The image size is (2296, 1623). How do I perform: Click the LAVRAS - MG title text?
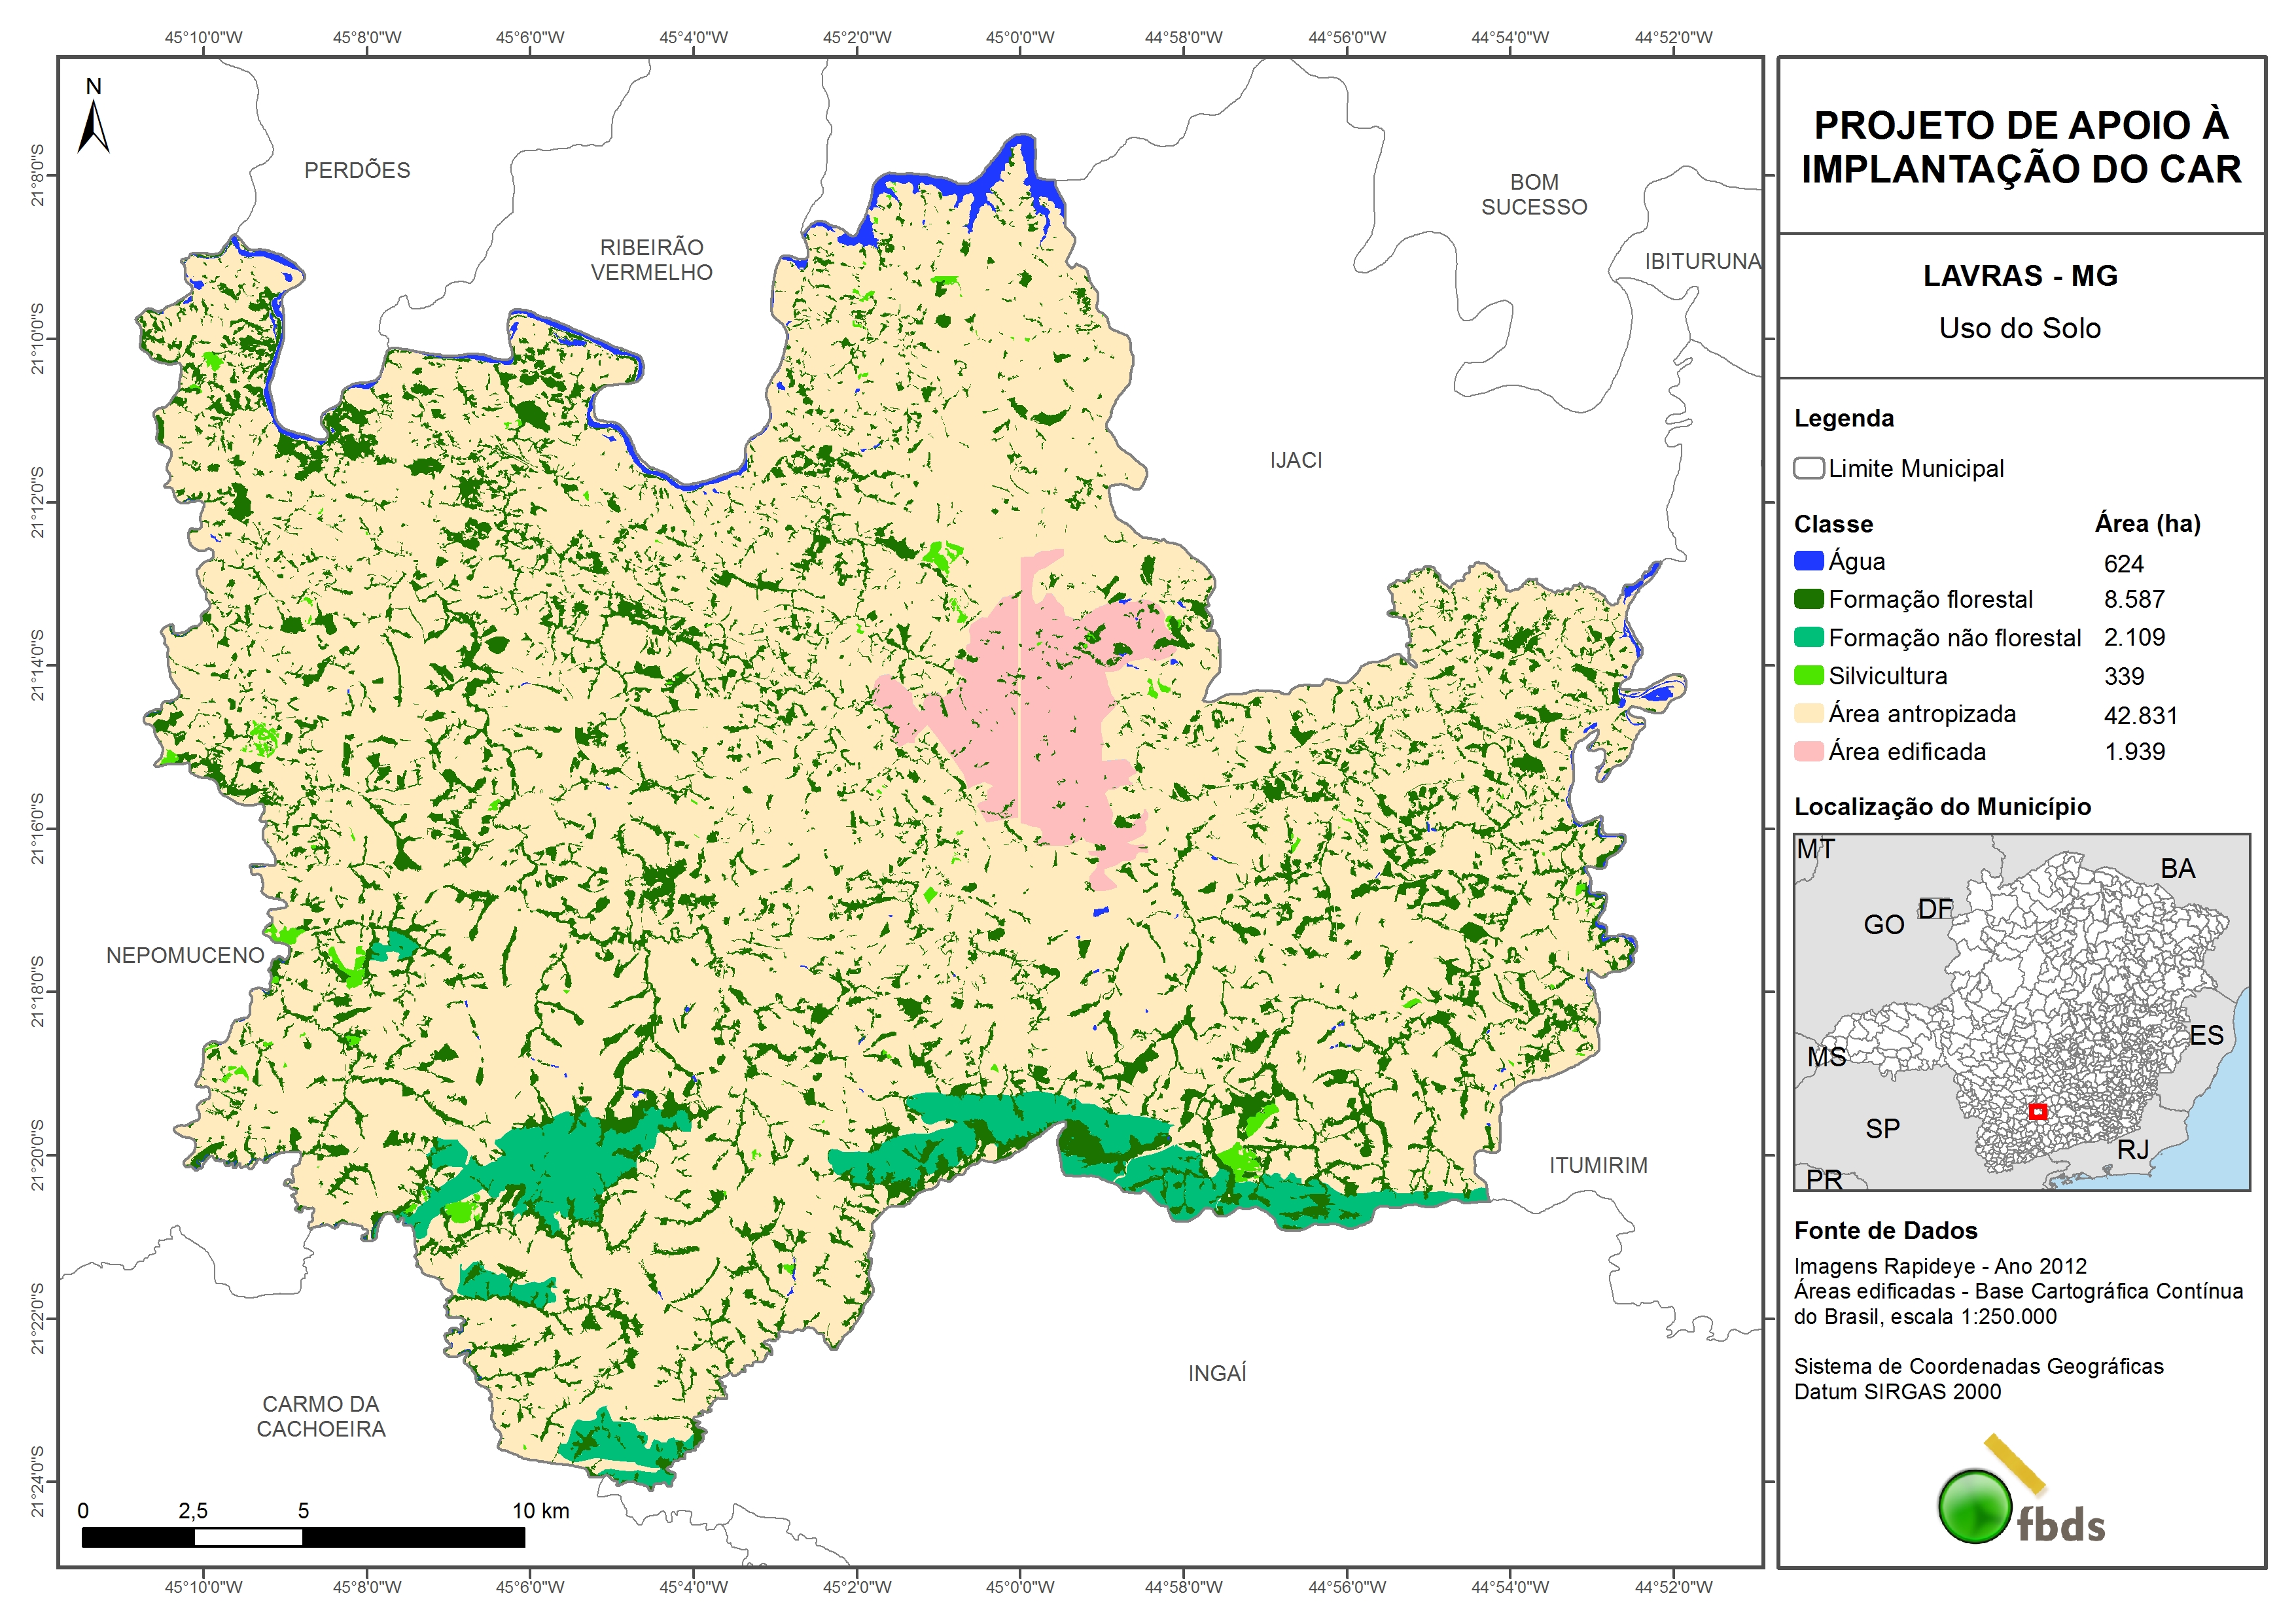[x=2020, y=276]
